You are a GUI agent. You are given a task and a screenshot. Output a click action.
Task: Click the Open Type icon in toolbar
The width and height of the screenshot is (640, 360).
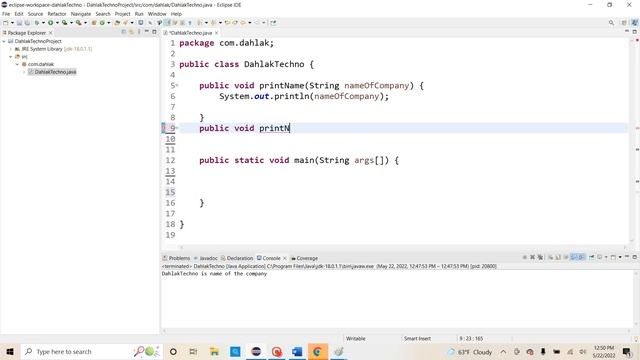tap(117, 23)
